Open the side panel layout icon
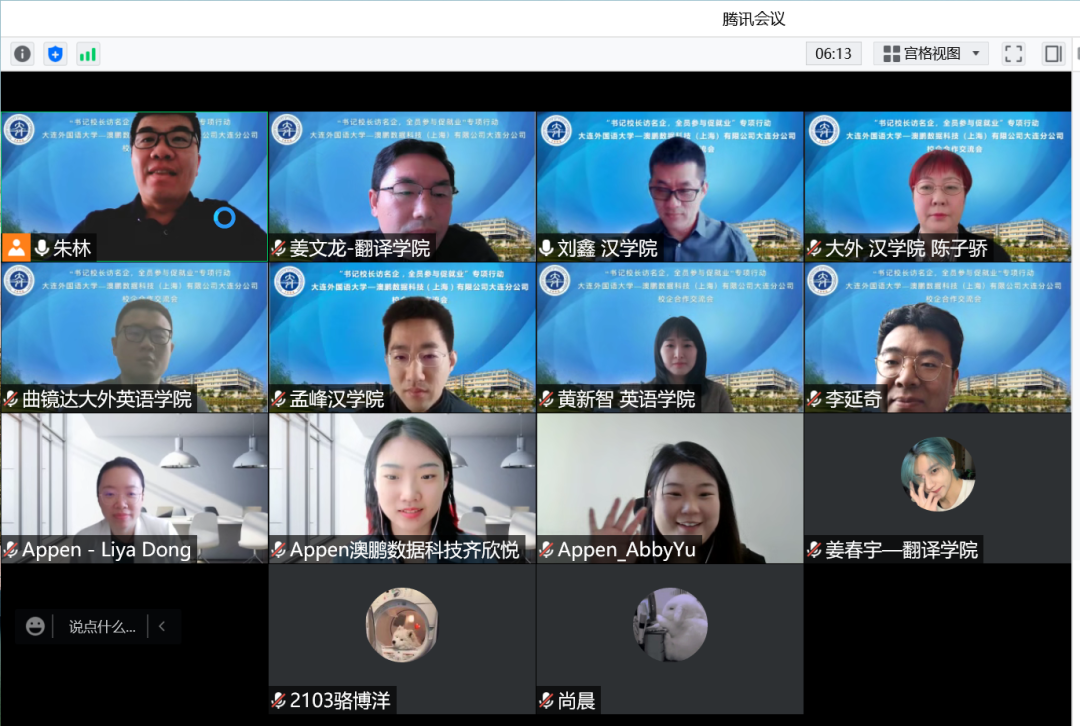1080x726 pixels. click(x=1053, y=54)
